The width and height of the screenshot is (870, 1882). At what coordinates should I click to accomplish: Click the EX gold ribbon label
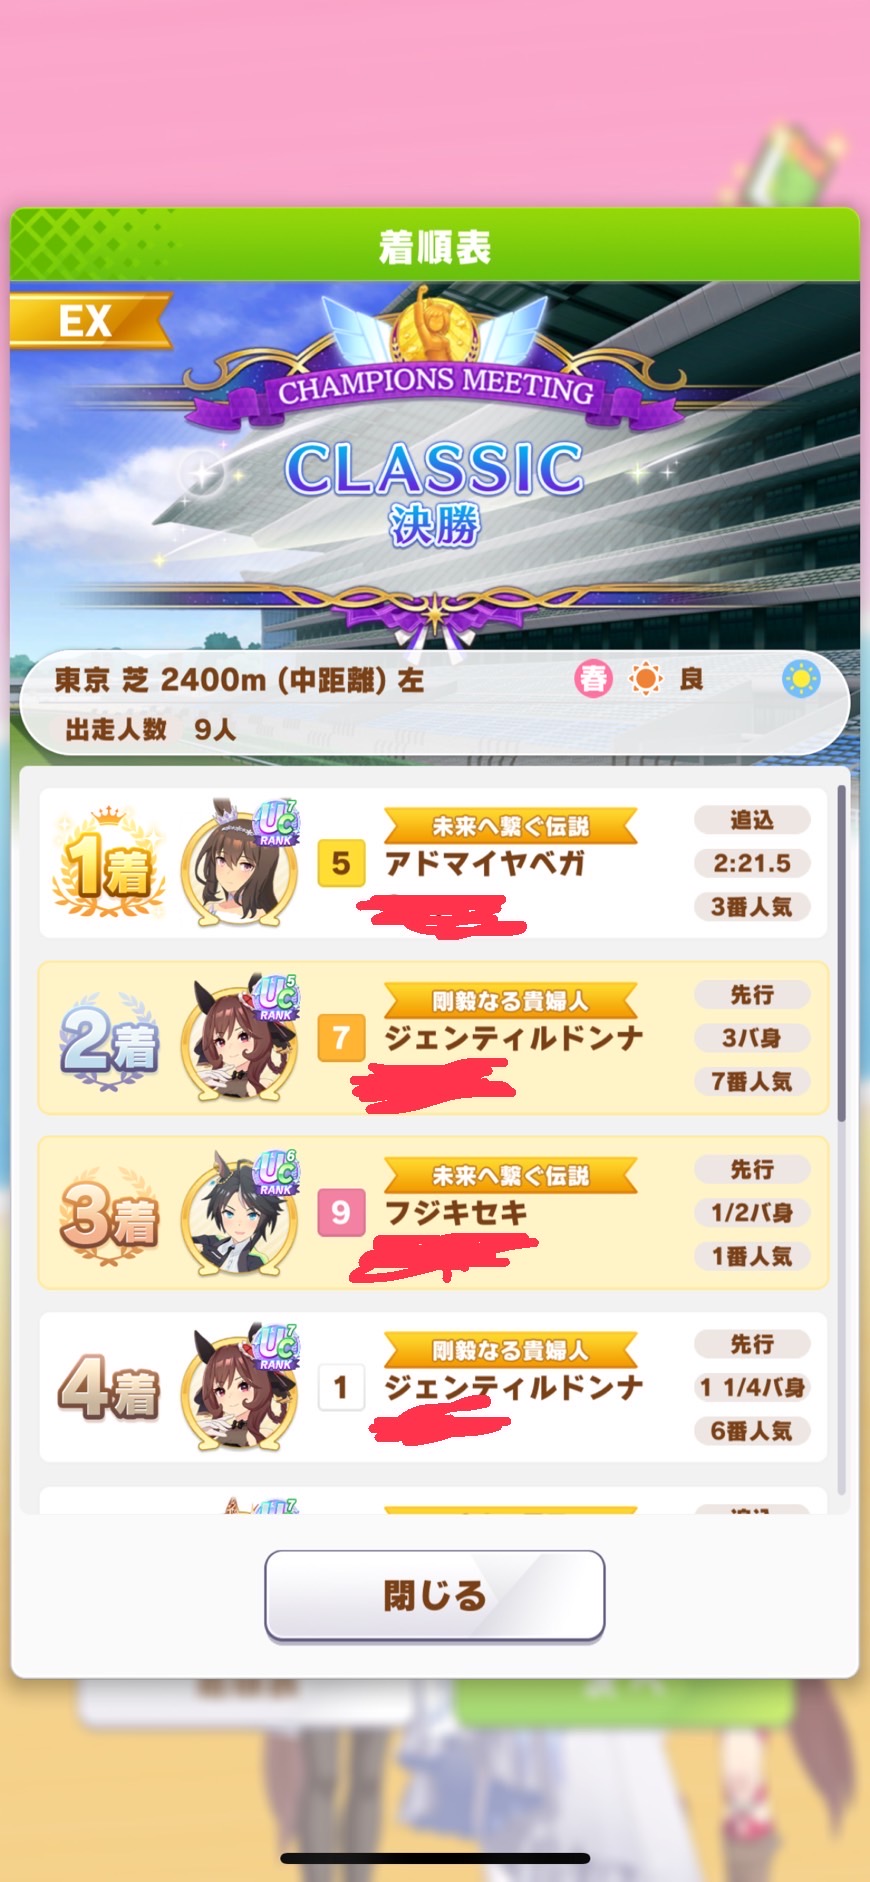click(x=90, y=321)
